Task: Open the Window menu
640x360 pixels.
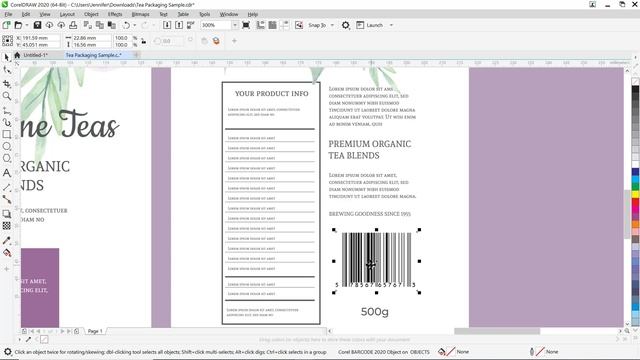Action: (229, 14)
